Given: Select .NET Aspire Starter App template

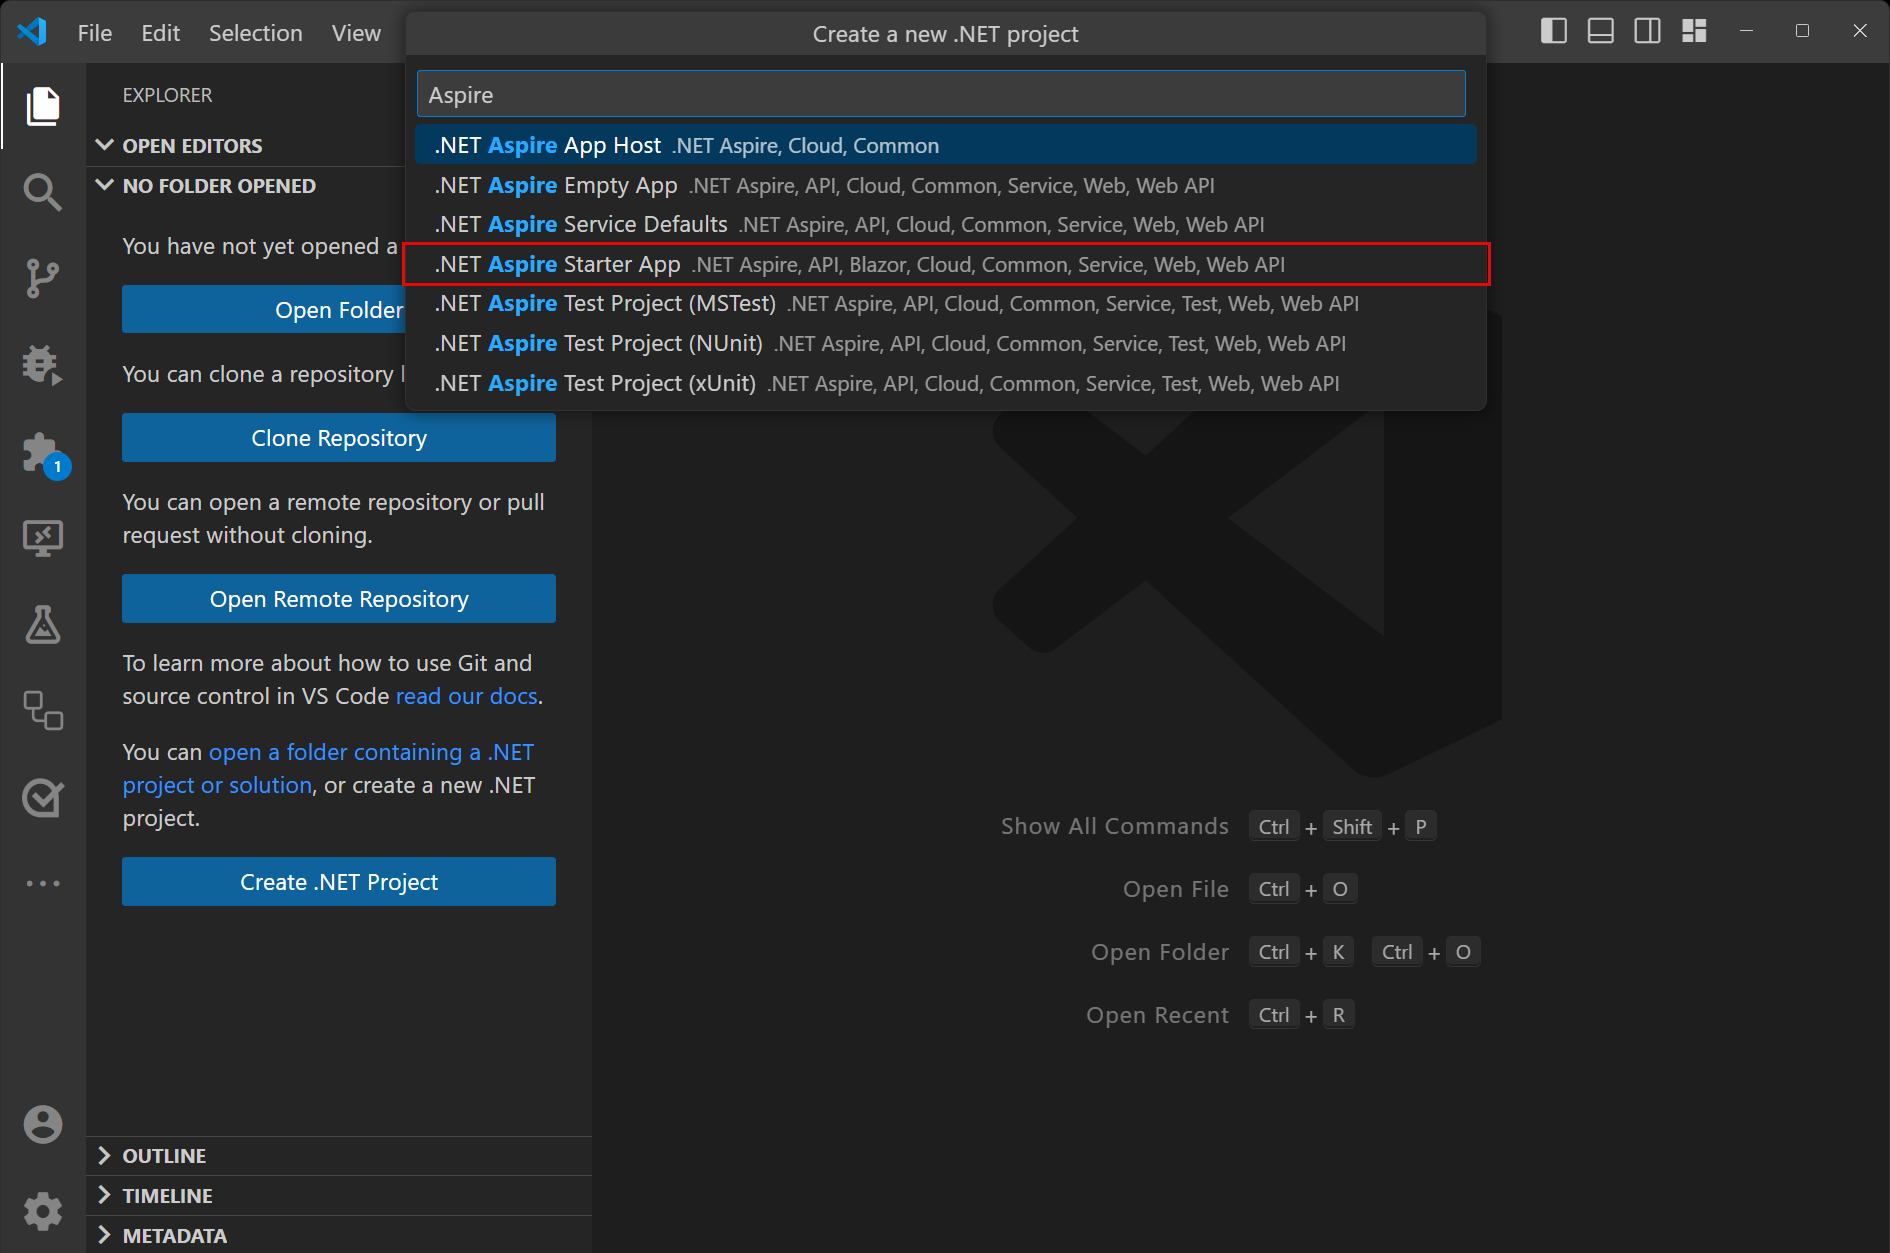Looking at the screenshot, I should click(x=946, y=264).
